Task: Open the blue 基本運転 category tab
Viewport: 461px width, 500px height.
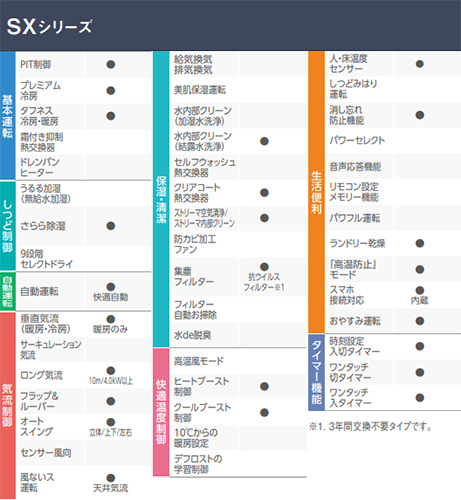Action: 8,115
